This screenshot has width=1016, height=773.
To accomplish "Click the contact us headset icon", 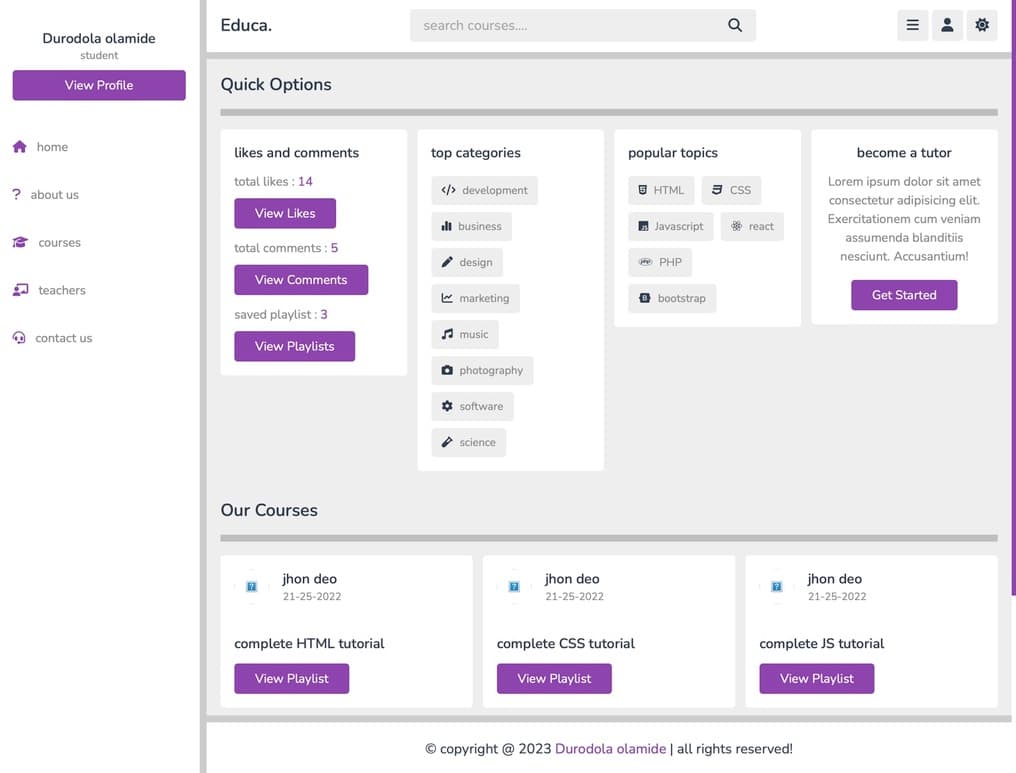I will (x=19, y=338).
